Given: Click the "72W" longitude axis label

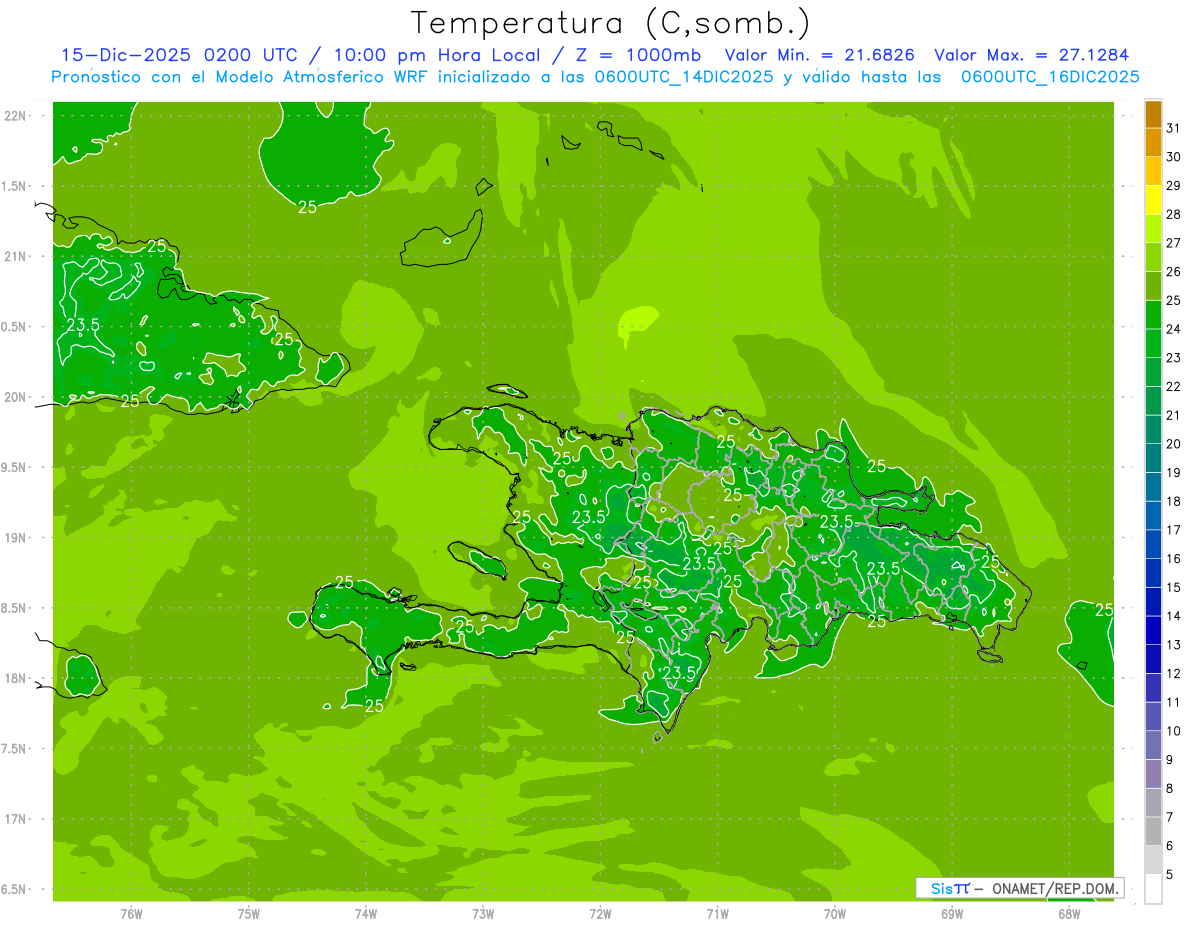Looking at the screenshot, I should (x=601, y=913).
